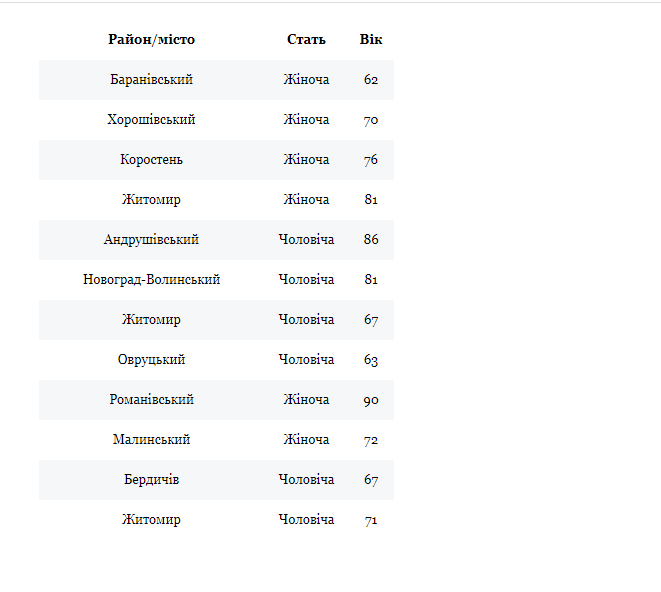Screen dimensions: 661x592
Task: Click the Вік column header
Action: [x=371, y=40]
